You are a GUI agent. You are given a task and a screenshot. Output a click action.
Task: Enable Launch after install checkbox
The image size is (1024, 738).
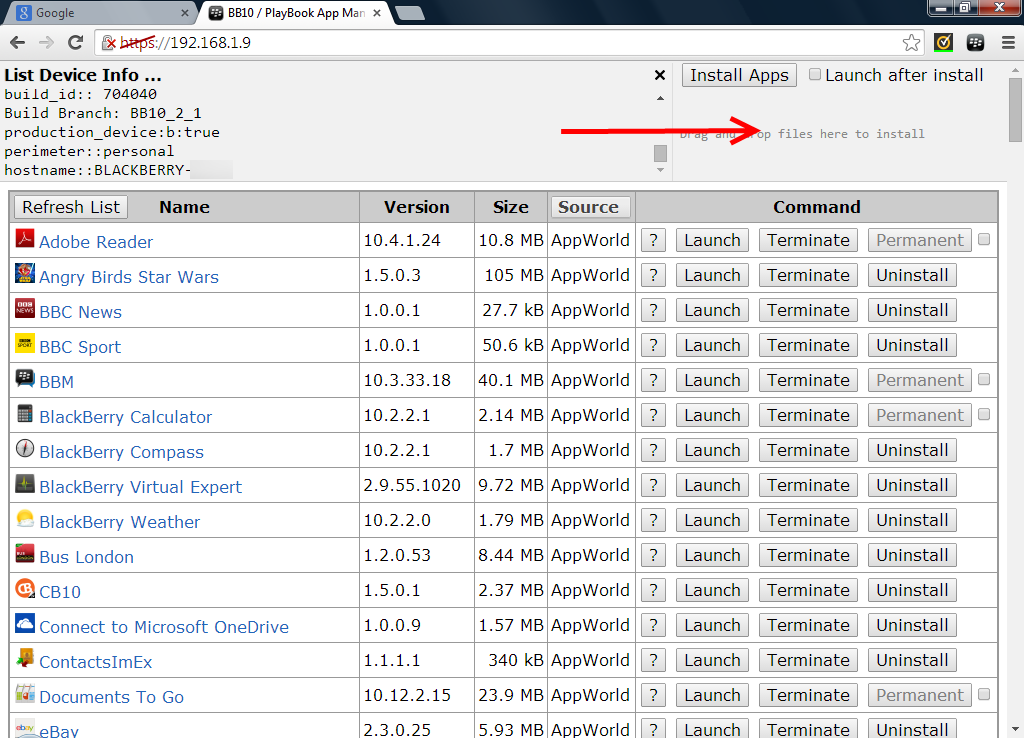pyautogui.click(x=815, y=74)
